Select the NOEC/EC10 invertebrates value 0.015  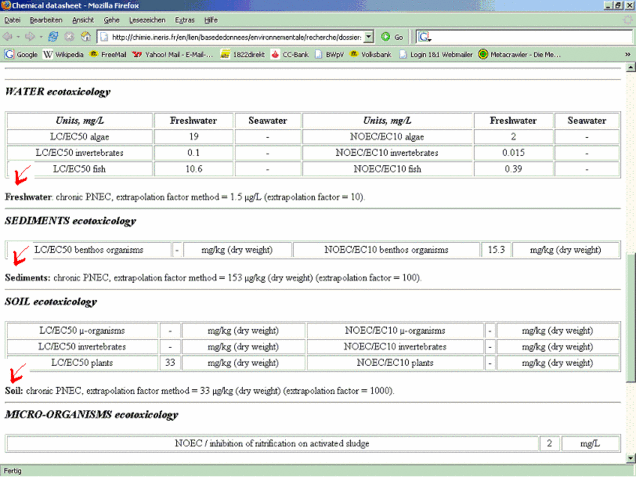click(514, 153)
